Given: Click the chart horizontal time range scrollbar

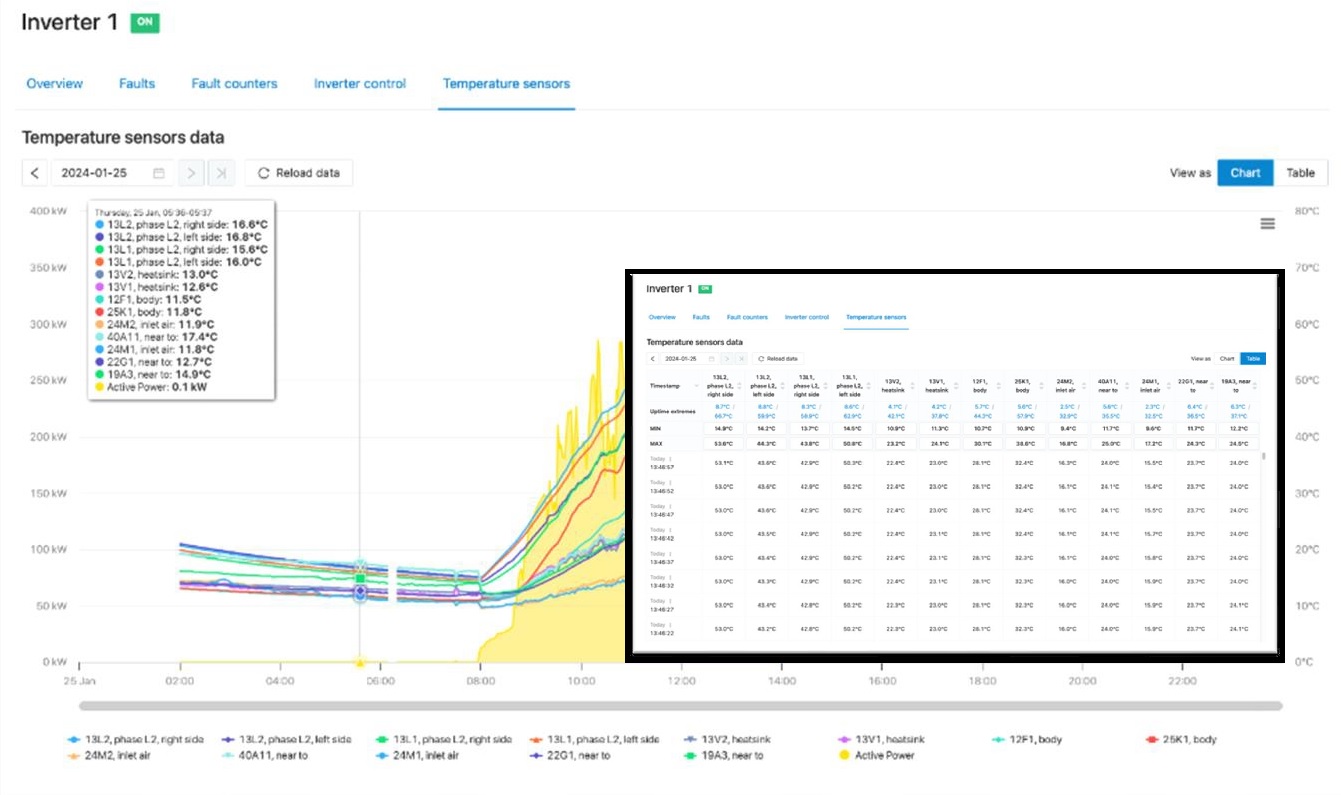Looking at the screenshot, I should click(680, 706).
